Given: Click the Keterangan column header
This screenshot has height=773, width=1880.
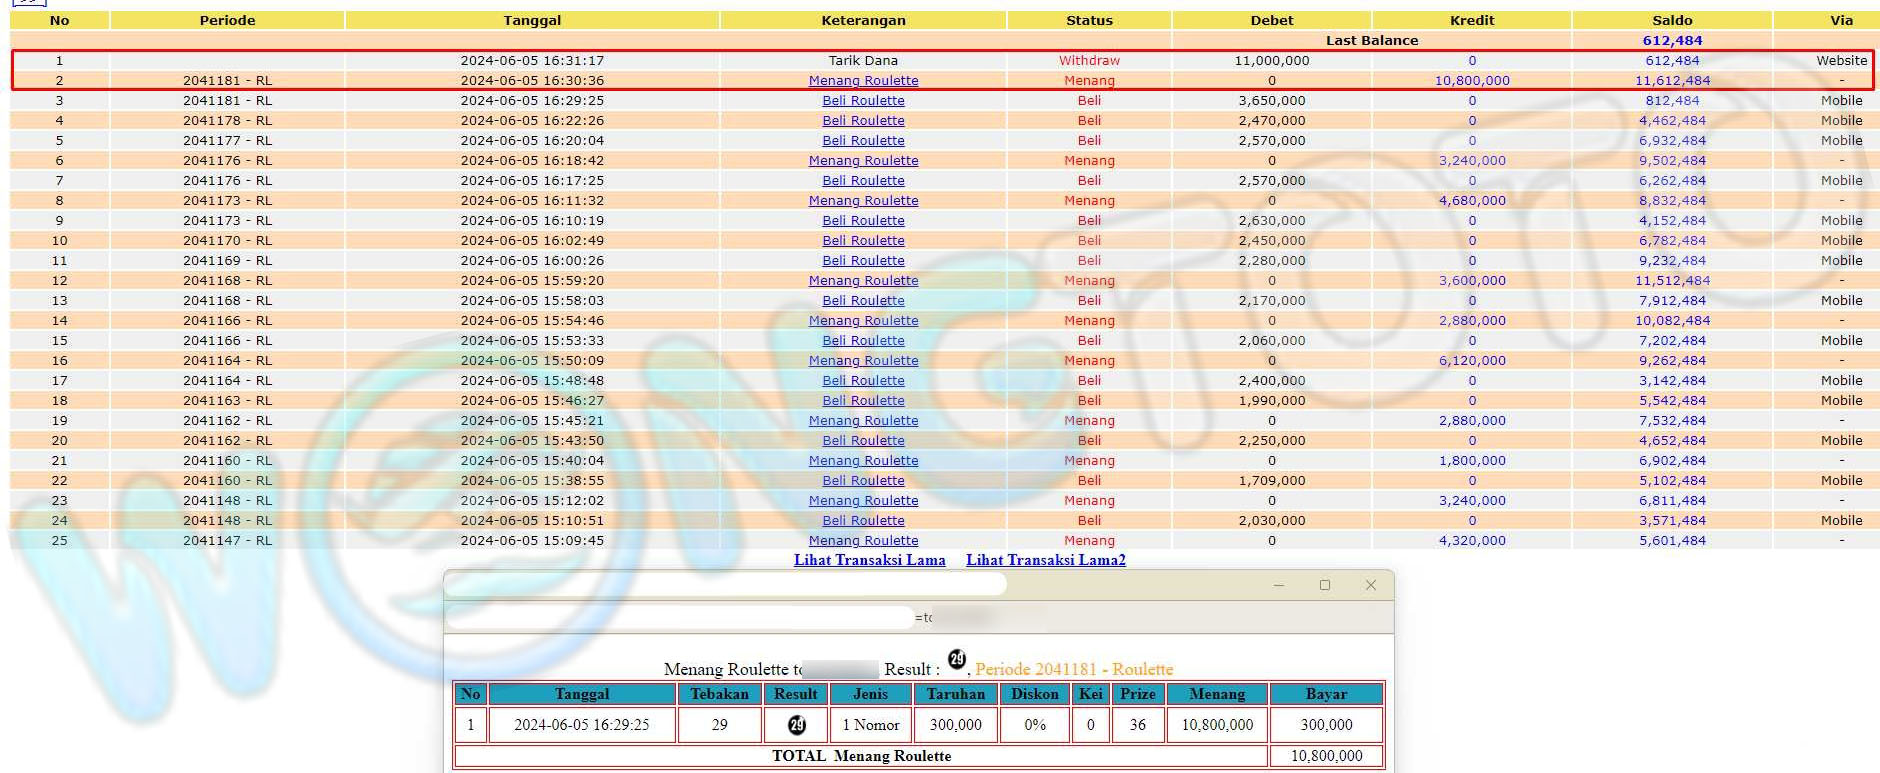Looking at the screenshot, I should (863, 20).
